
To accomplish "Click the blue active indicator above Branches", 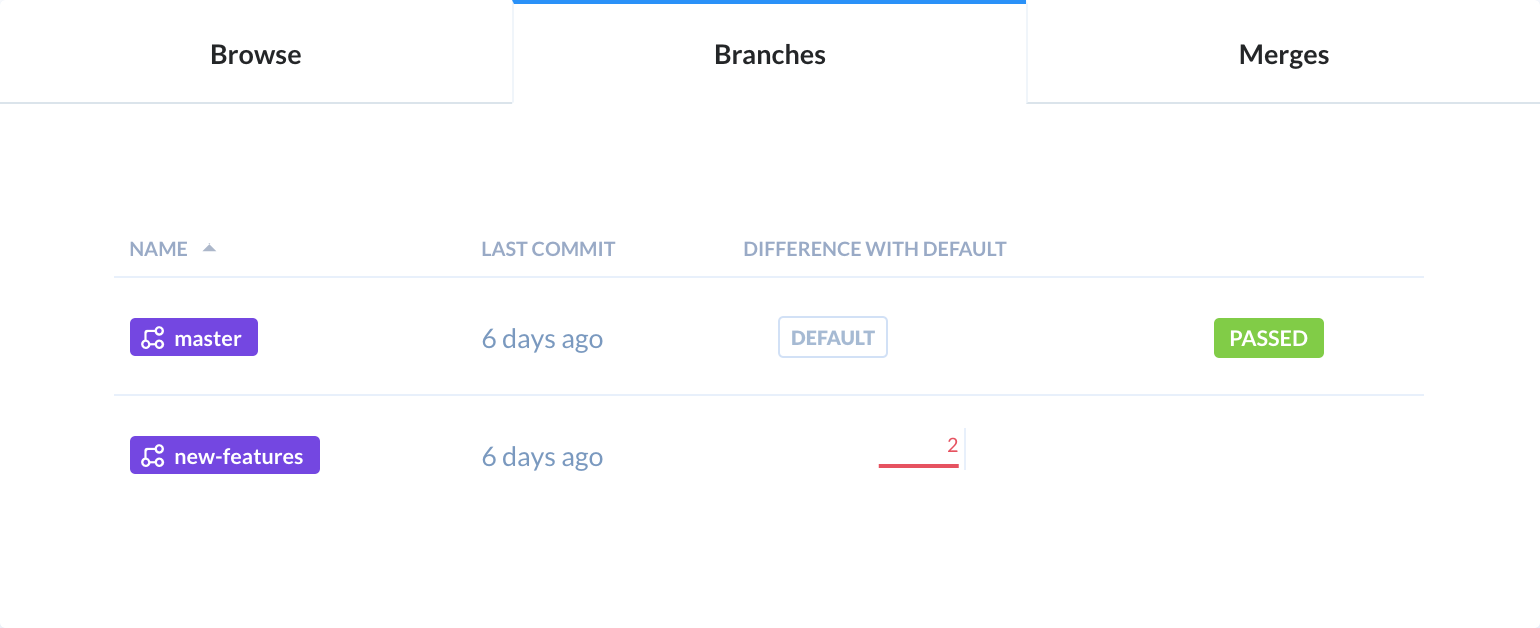I will tap(769, 2).
